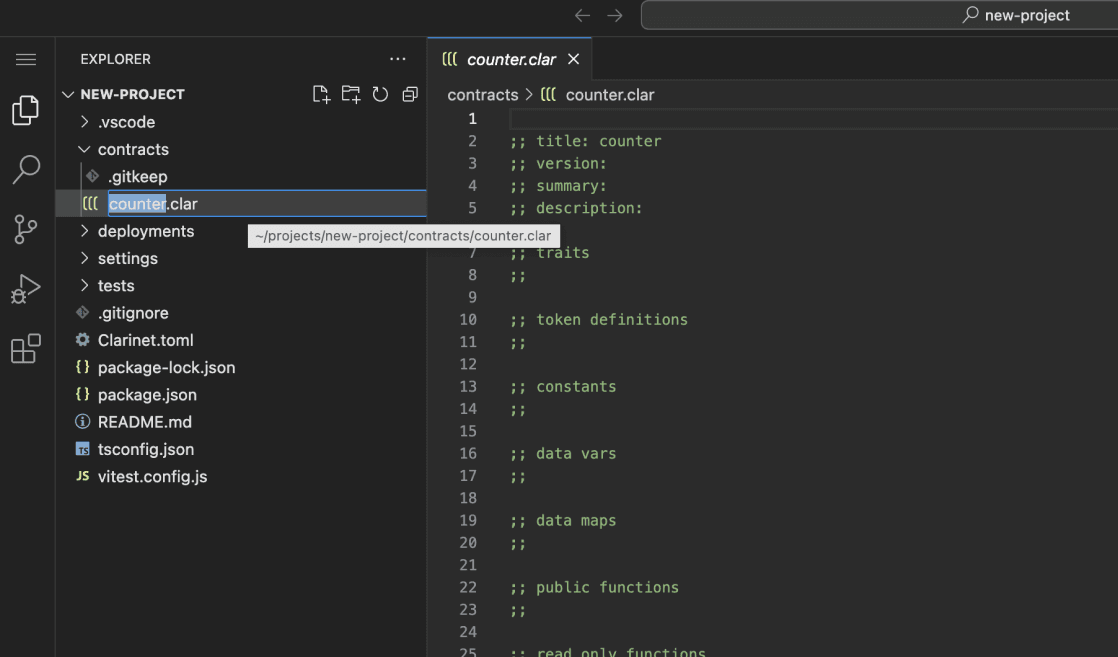
Task: Click the New File icon in Explorer
Action: 321,94
